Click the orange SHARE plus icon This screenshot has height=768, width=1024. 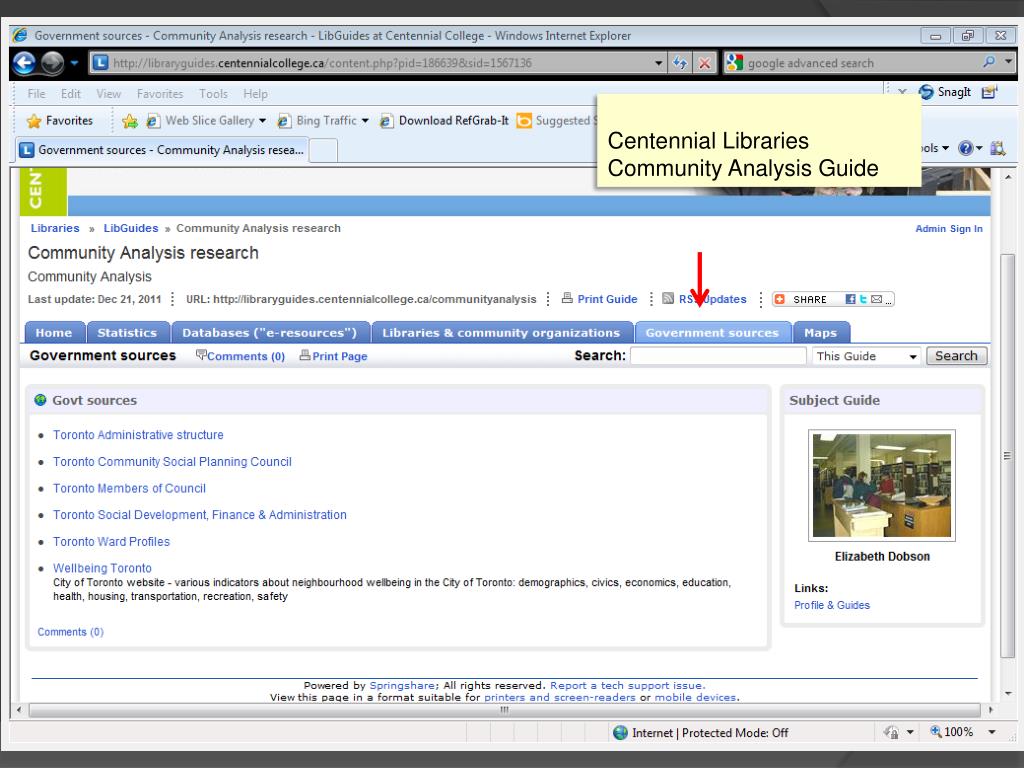(x=779, y=299)
